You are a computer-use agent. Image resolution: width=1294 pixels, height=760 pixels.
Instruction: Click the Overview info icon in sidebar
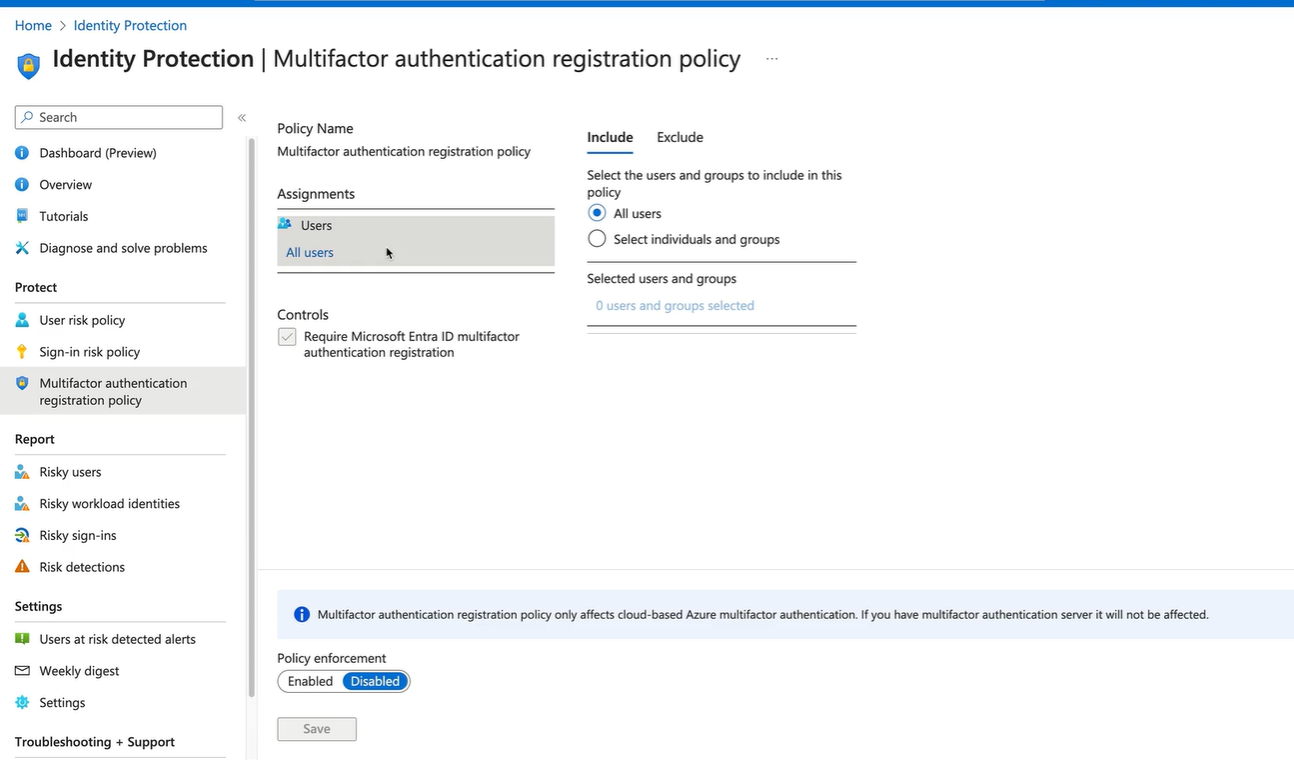click(22, 185)
